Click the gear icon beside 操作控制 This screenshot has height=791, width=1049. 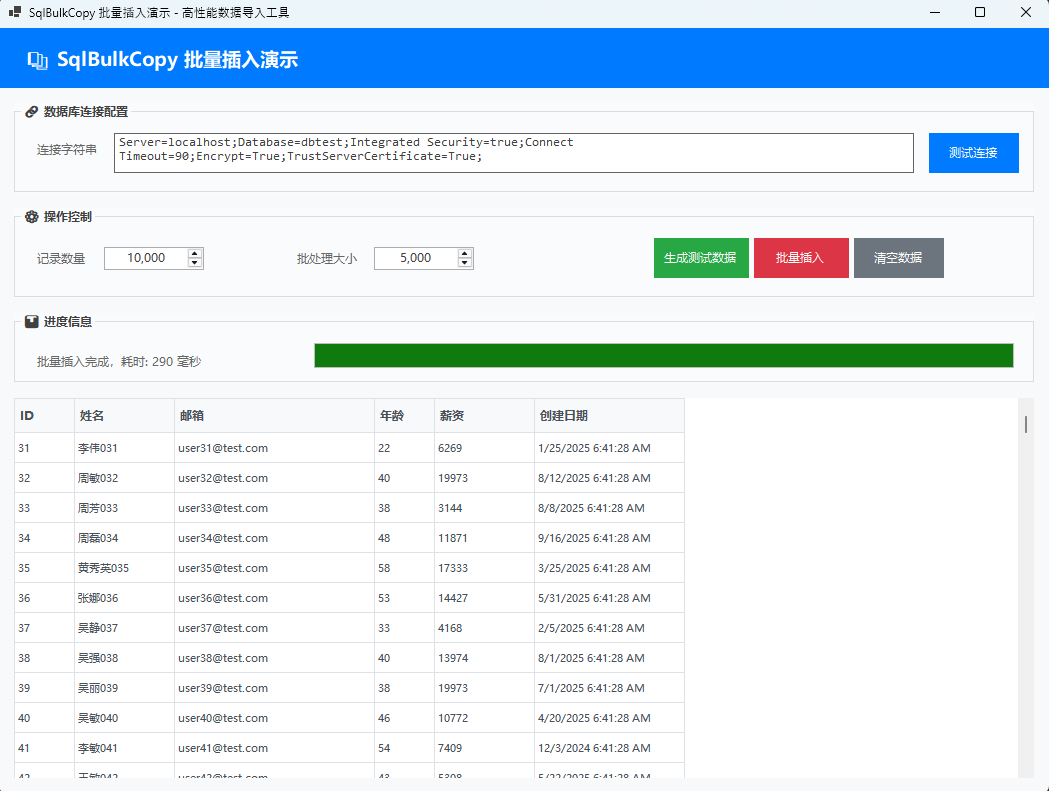[x=31, y=217]
